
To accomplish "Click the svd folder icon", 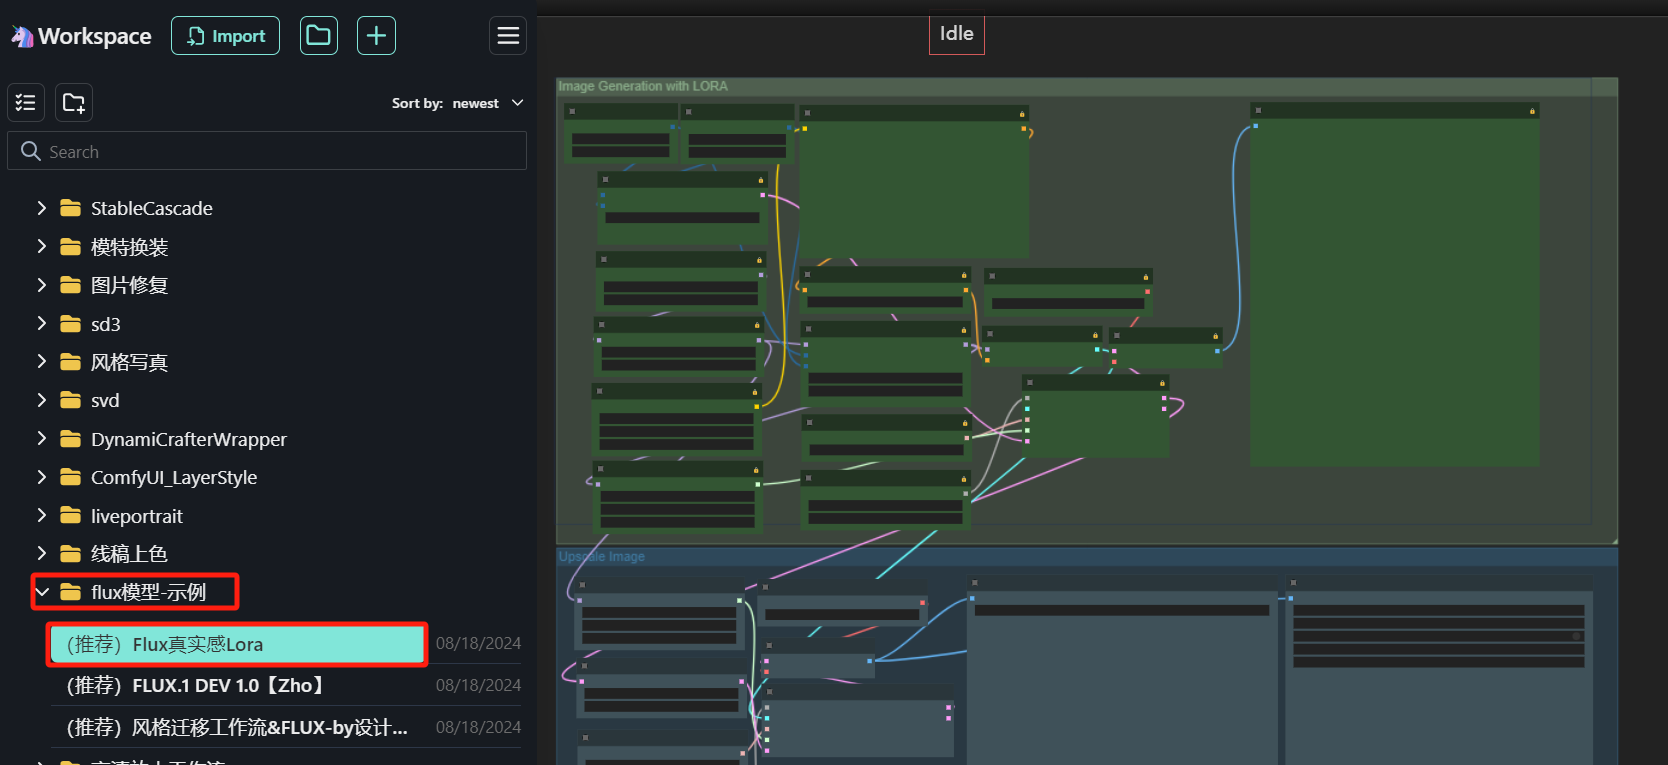I will tap(70, 400).
